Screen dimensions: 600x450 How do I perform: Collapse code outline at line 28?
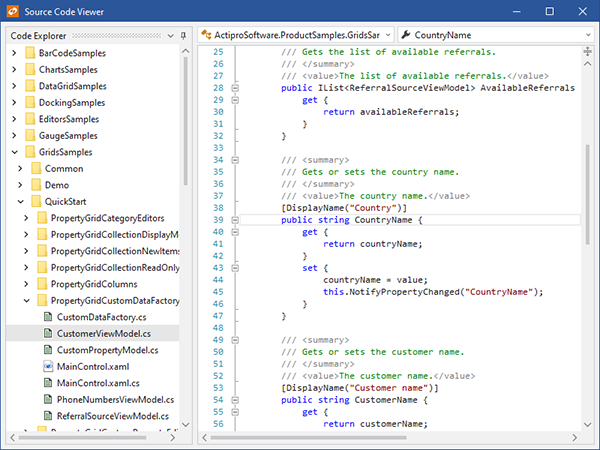235,88
